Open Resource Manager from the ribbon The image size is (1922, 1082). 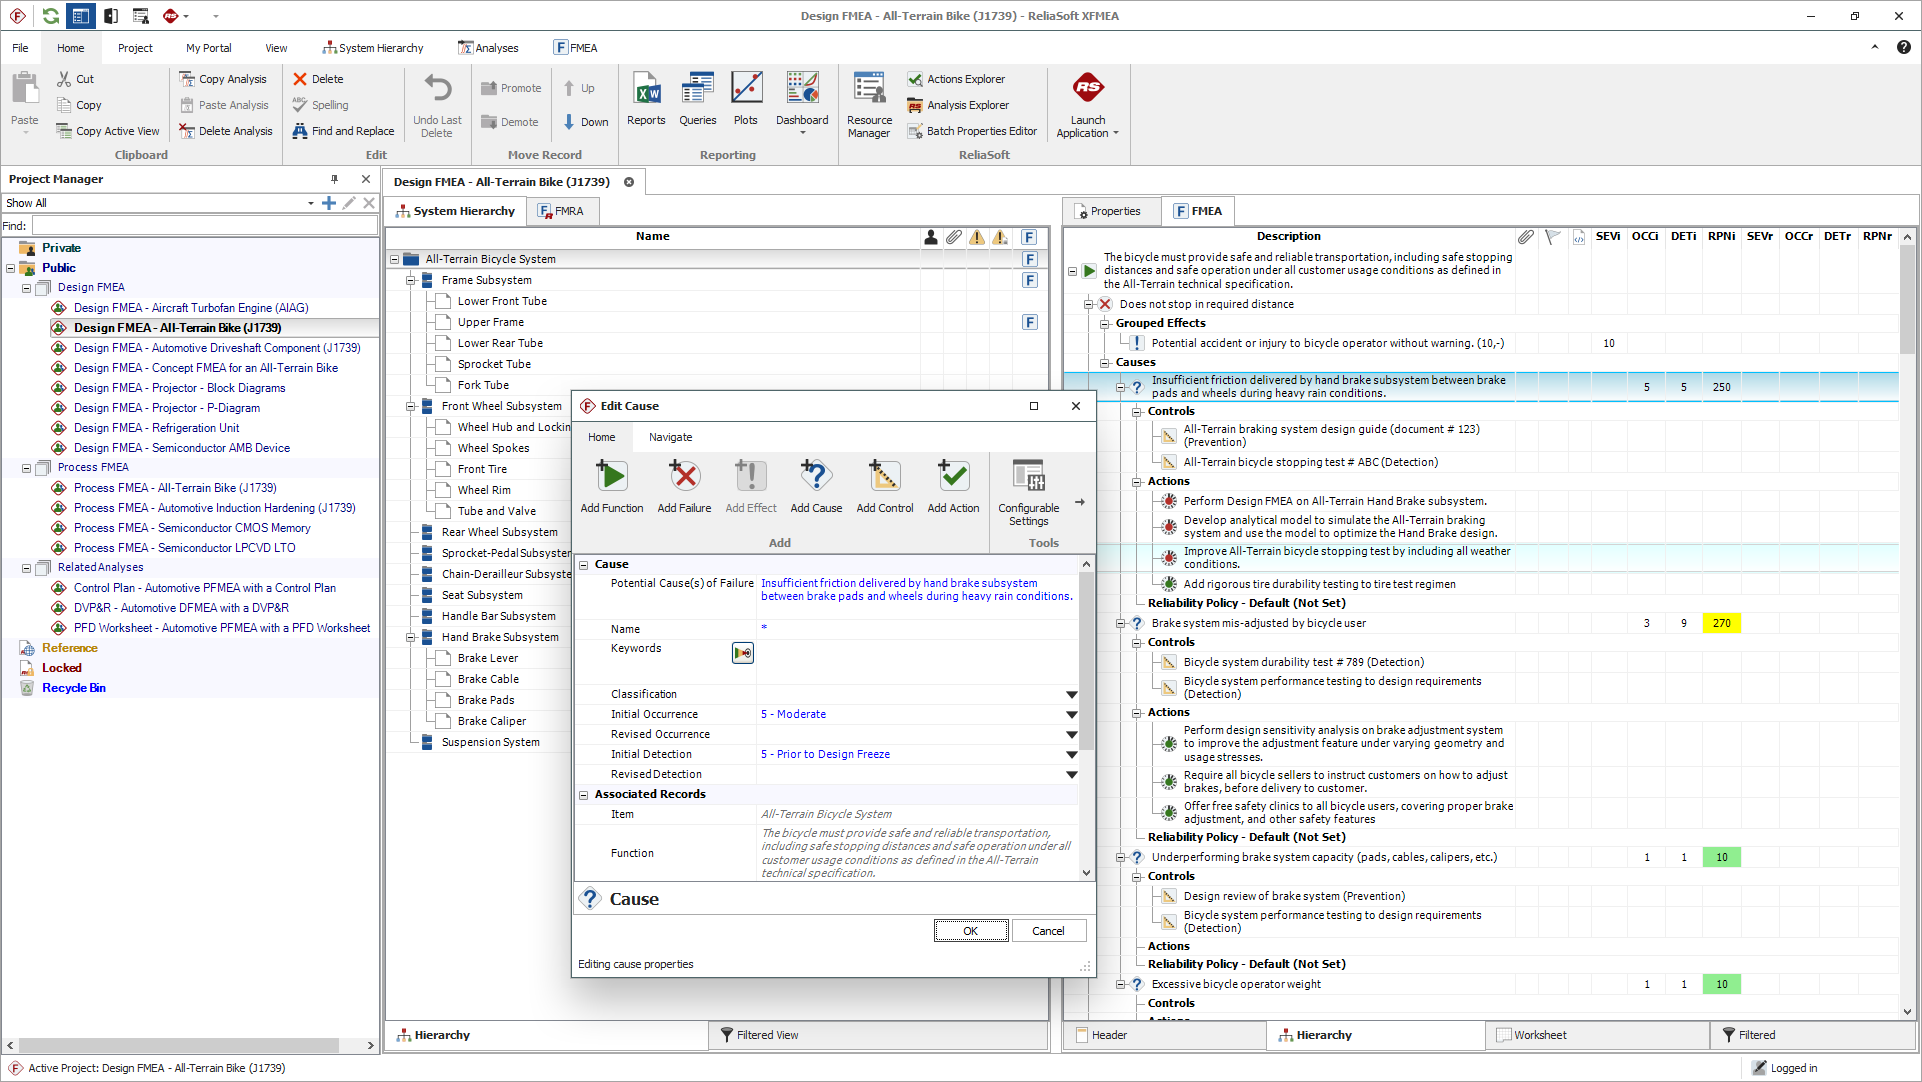868,90
